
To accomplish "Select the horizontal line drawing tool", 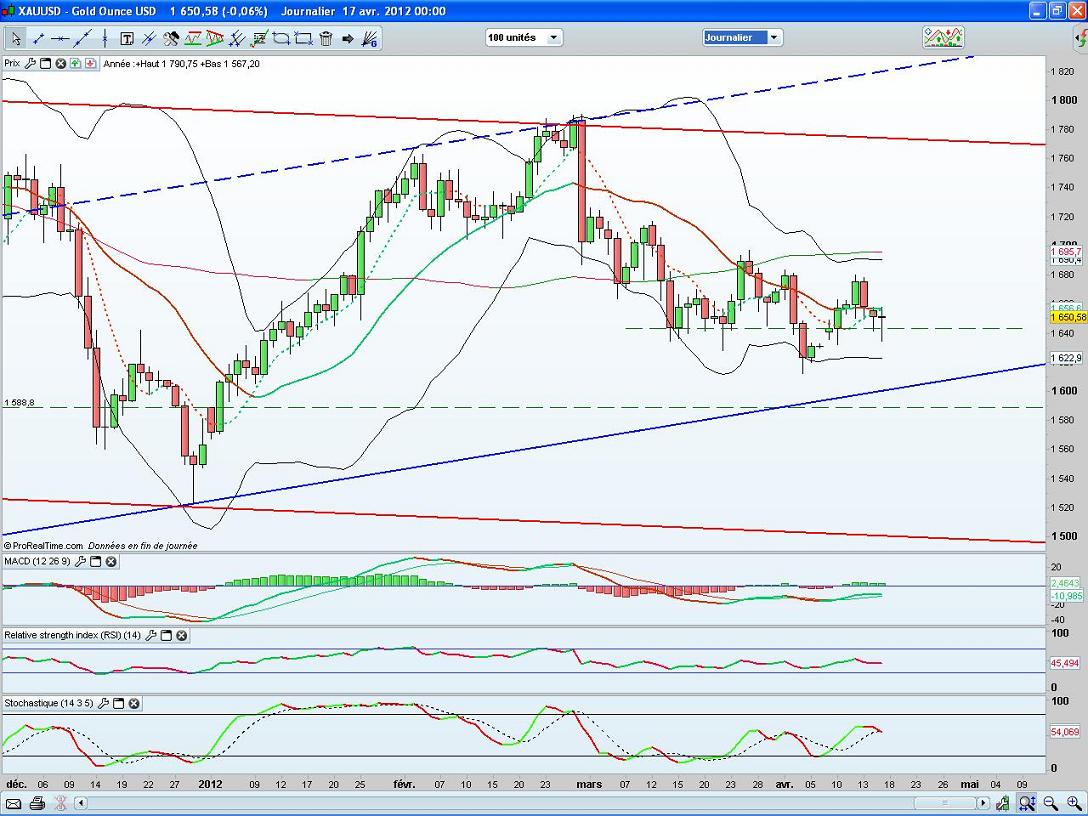I will click(x=60, y=39).
